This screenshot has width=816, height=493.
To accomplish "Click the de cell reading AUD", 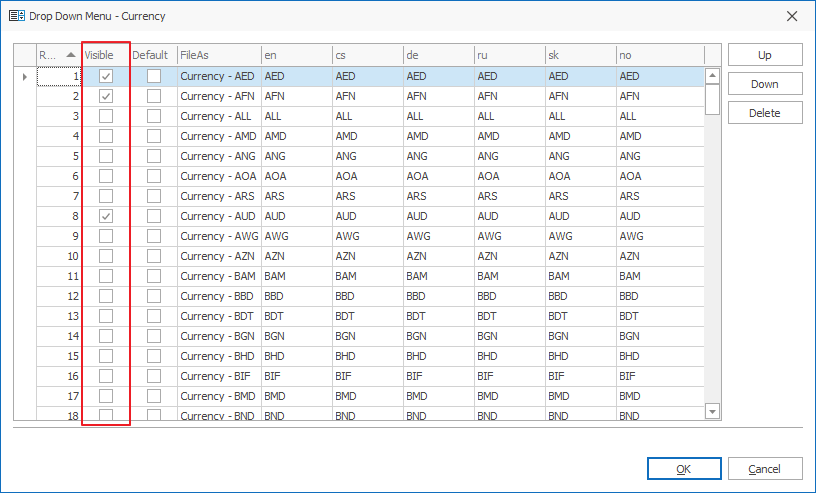I will pos(439,216).
